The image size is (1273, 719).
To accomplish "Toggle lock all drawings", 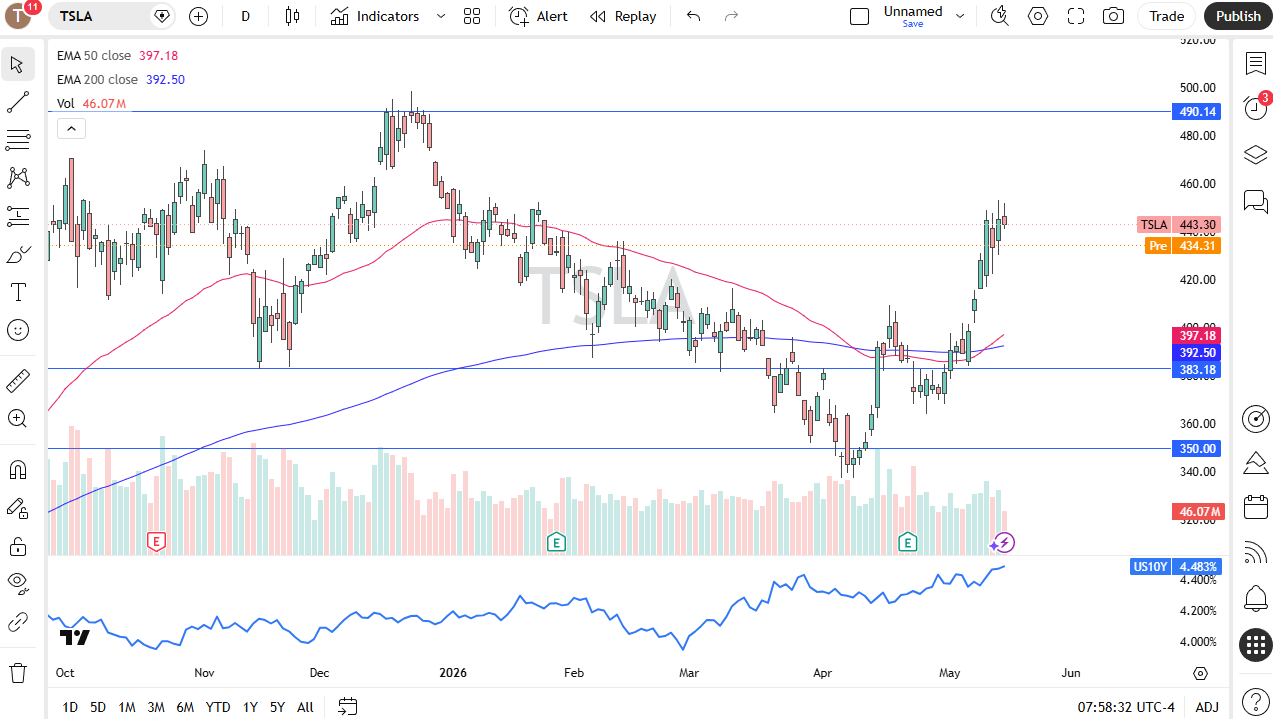I will tap(17, 546).
